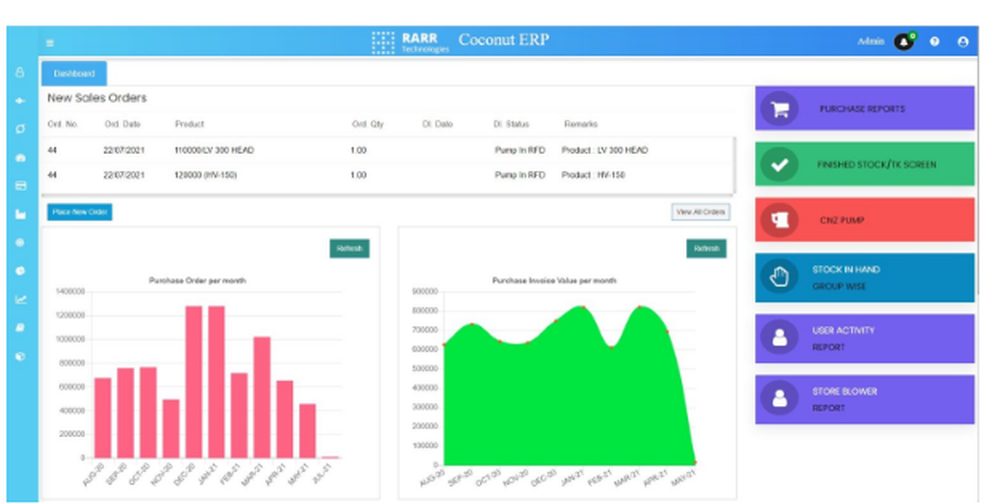
Task: Open the line chart icon in the sidebar
Action: [x=20, y=299]
